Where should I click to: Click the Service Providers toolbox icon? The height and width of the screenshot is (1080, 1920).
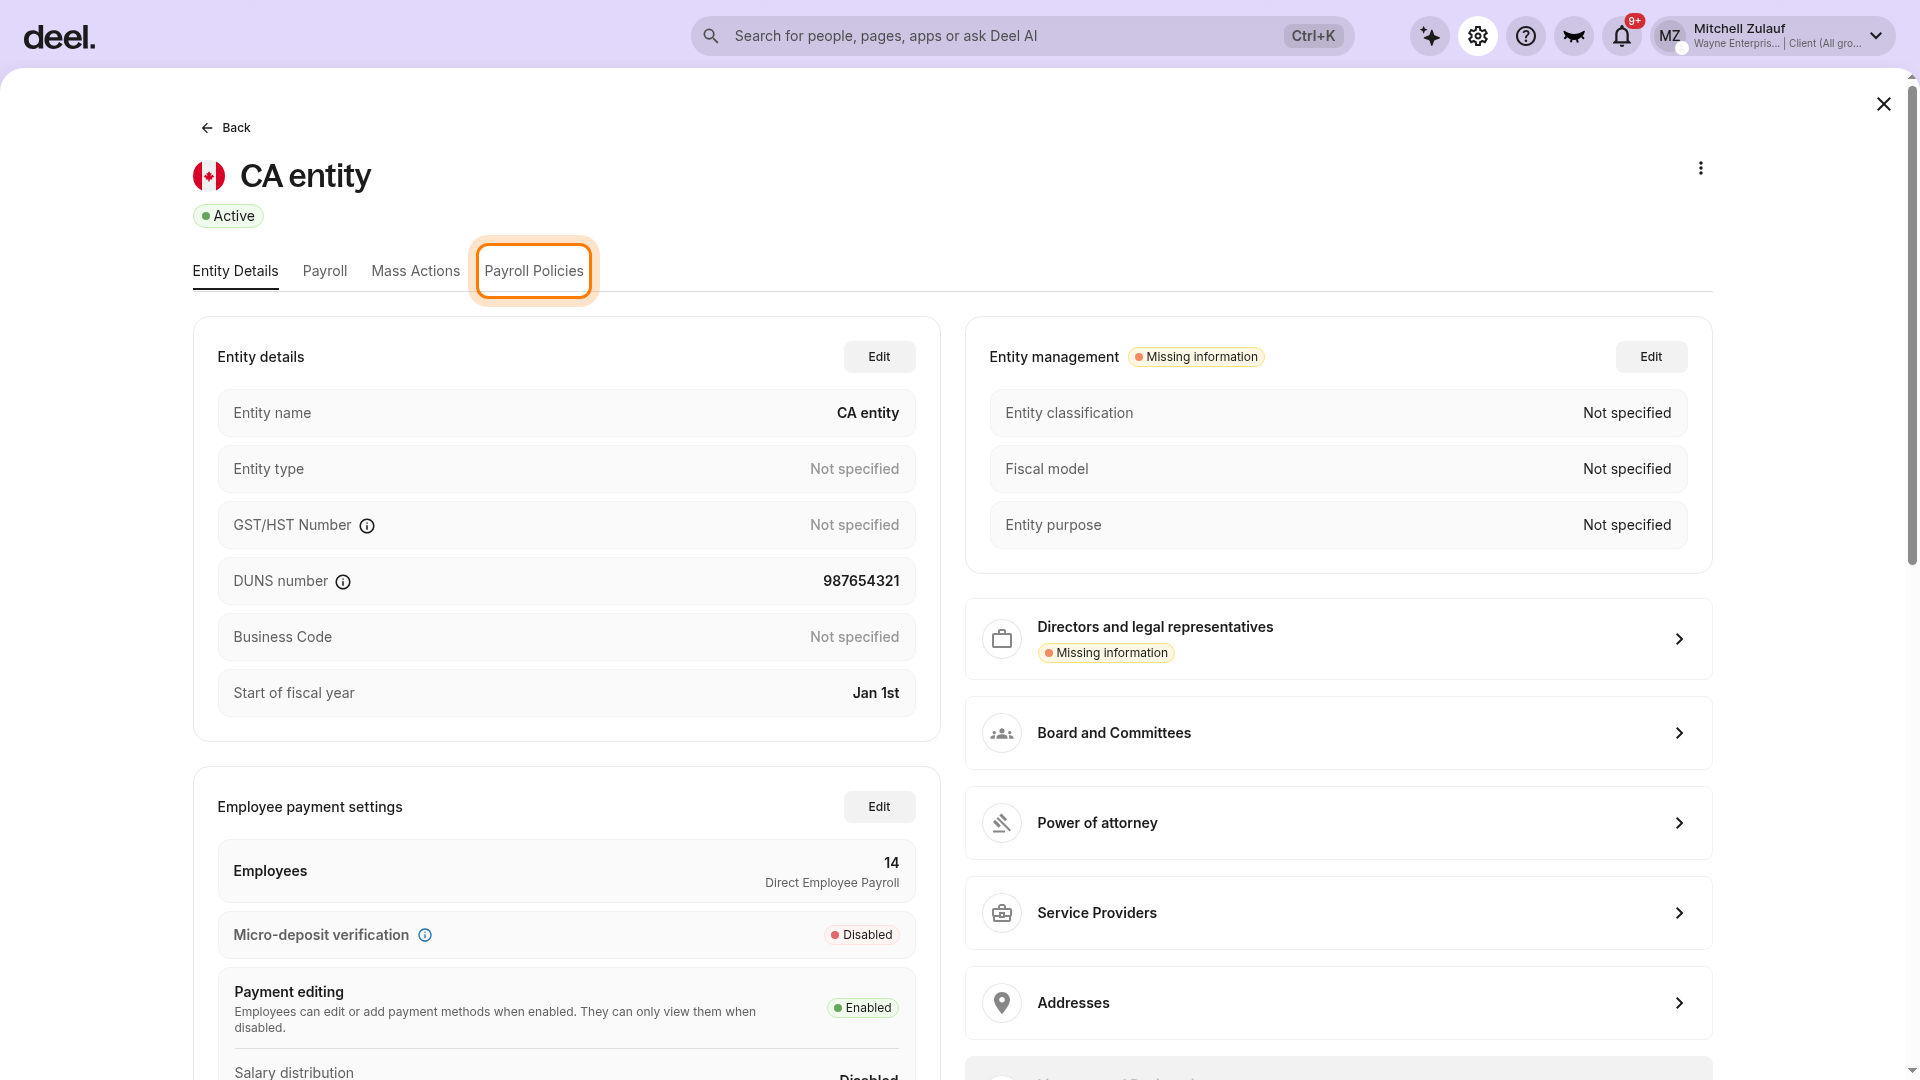coord(1002,913)
